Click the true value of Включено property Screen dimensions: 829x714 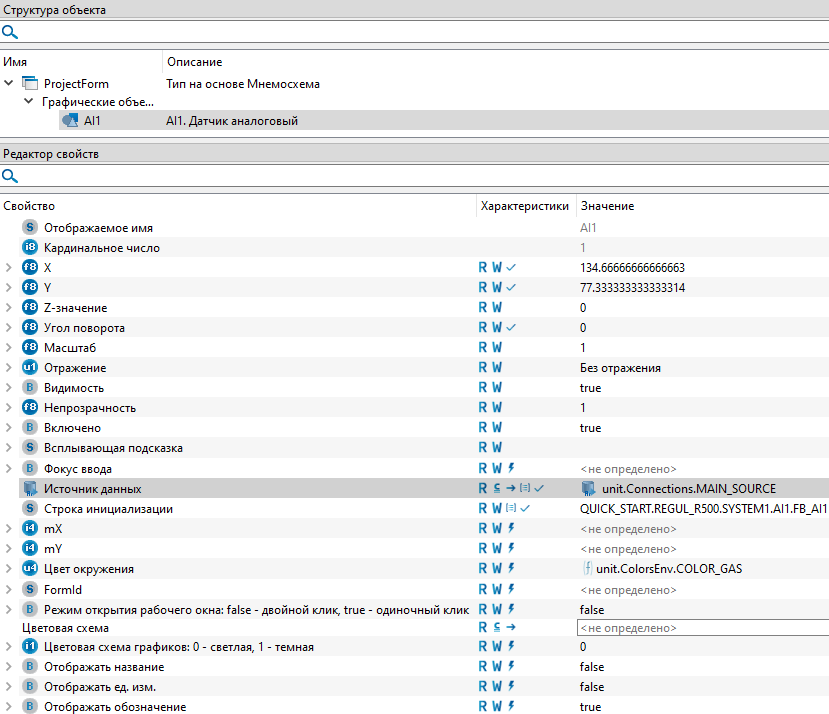click(x=590, y=428)
